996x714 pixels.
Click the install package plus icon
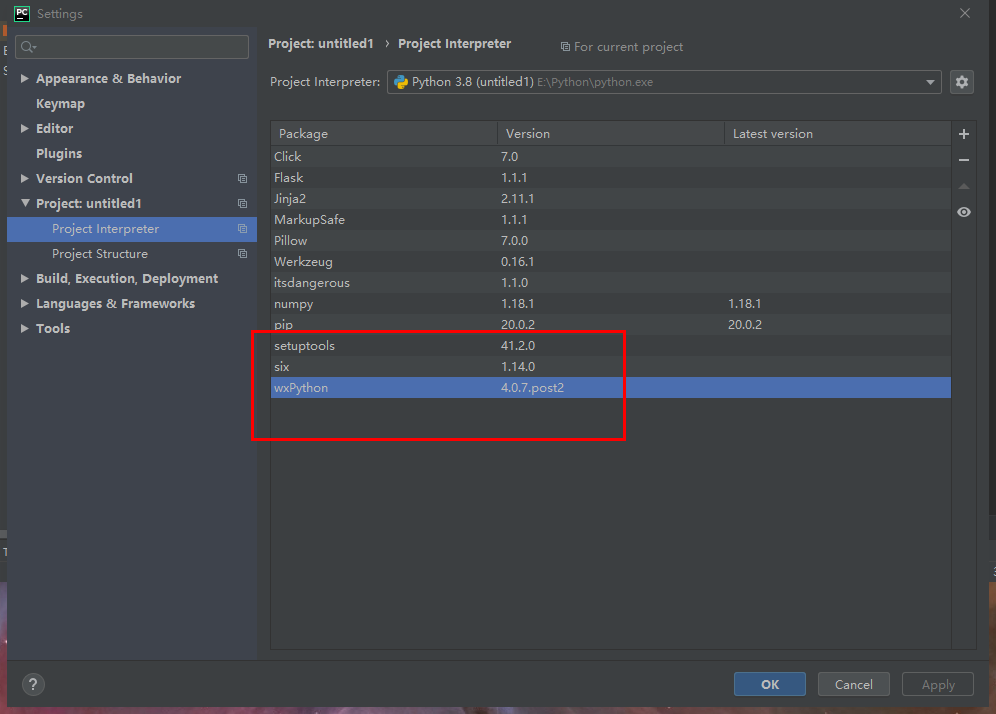click(963, 134)
